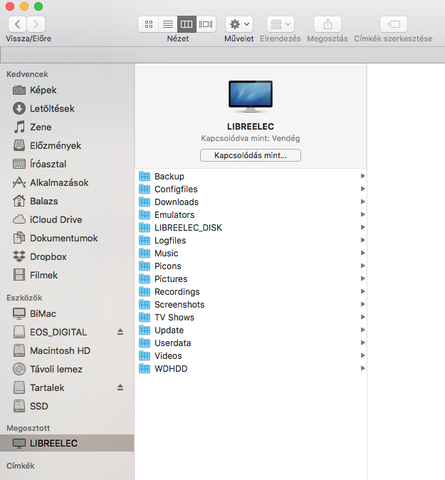Select the Logfiles folder

[x=251, y=240]
